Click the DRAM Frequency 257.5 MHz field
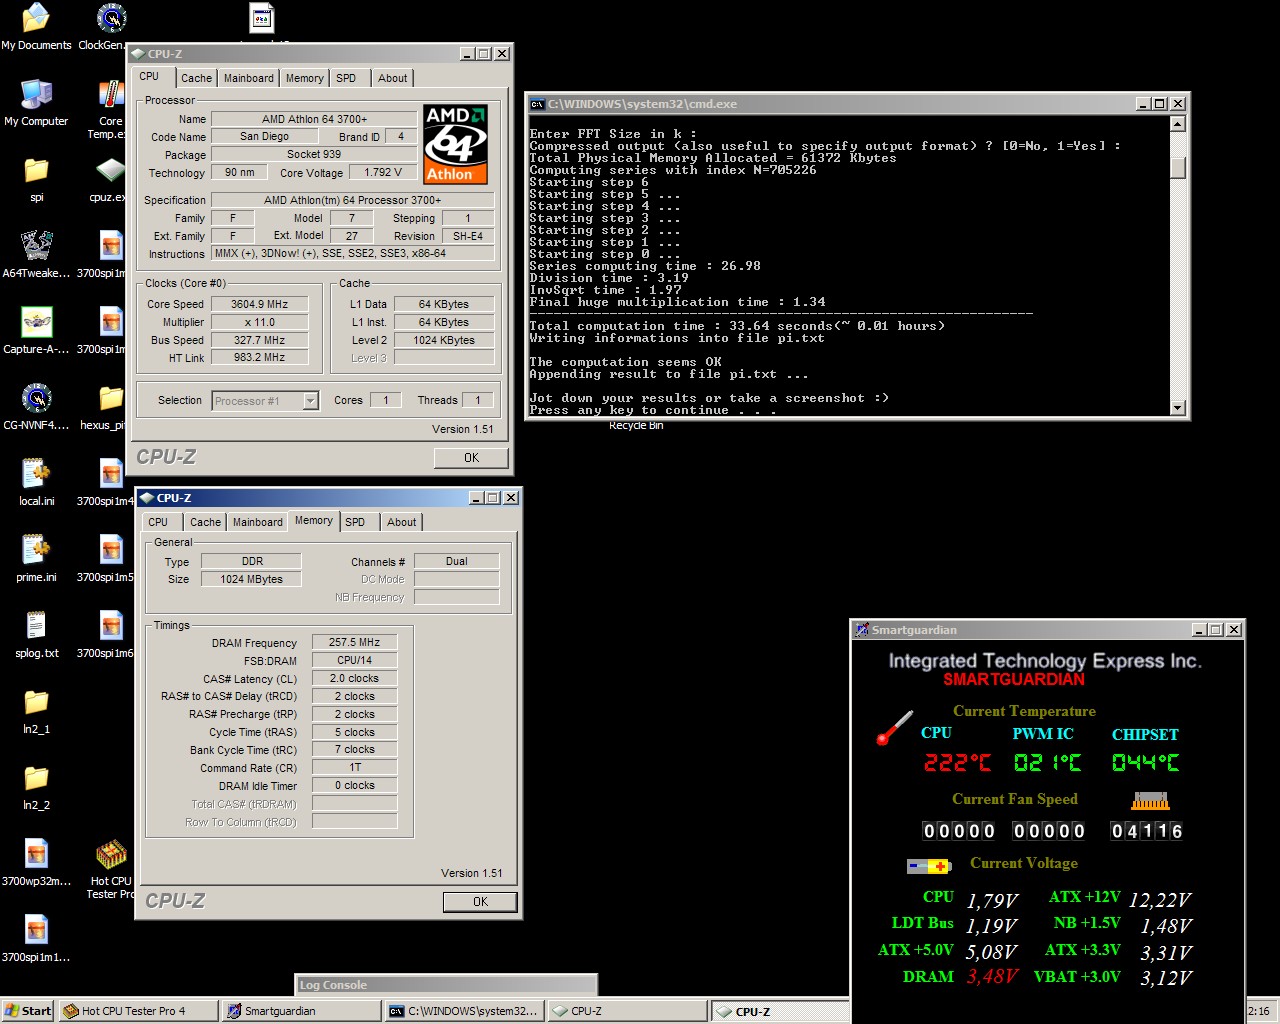The image size is (1280, 1024). 354,643
